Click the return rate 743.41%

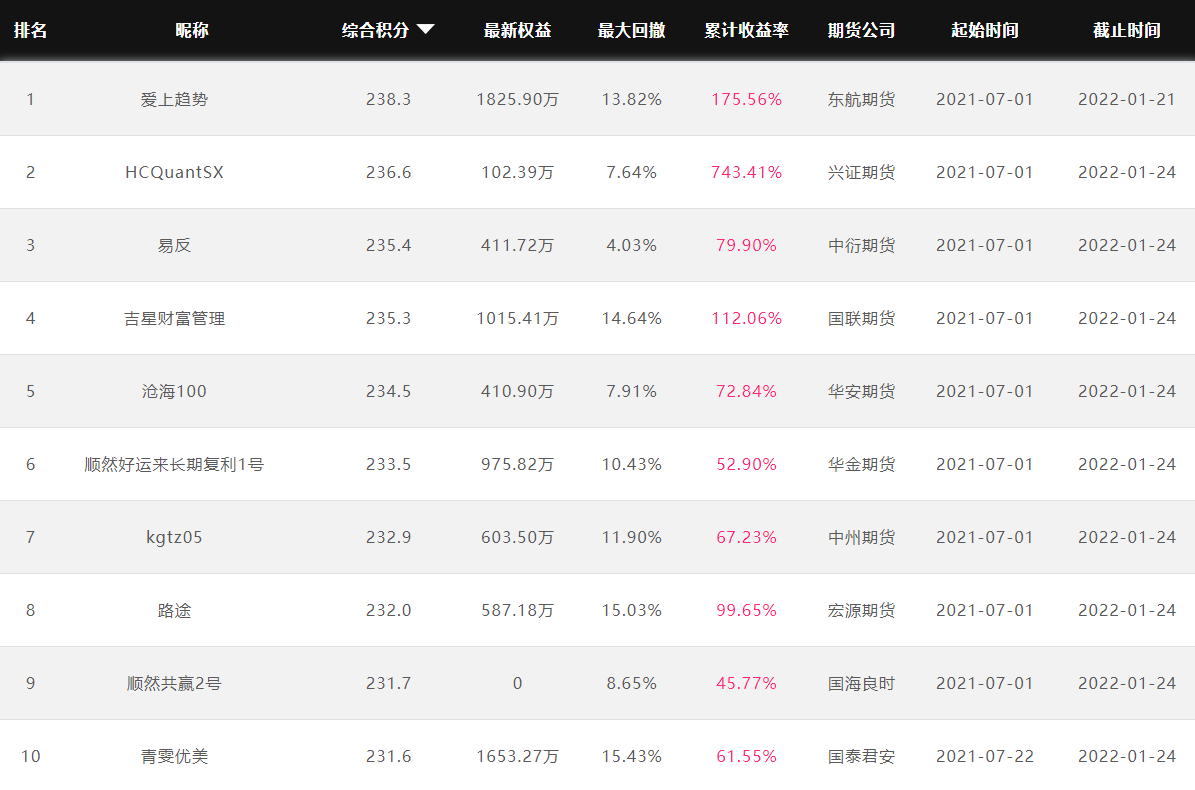point(746,172)
